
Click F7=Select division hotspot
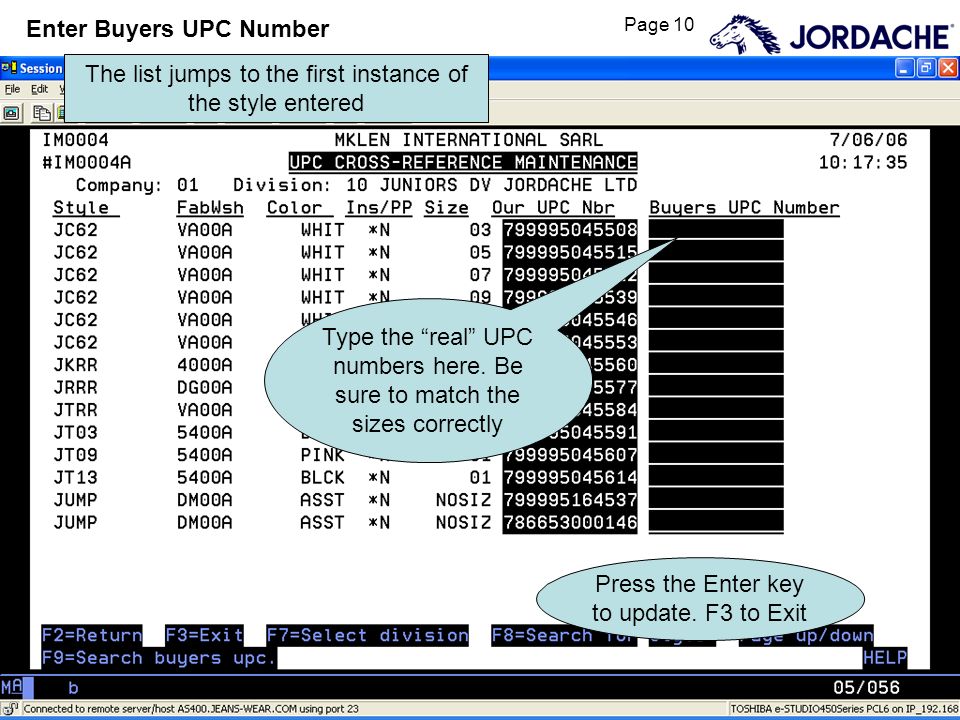coord(367,635)
